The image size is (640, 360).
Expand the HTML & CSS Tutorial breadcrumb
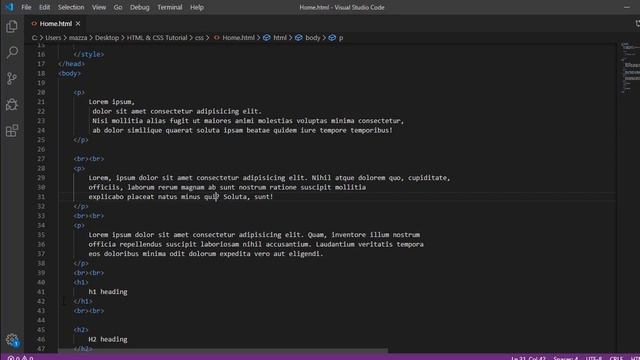click(x=157, y=38)
